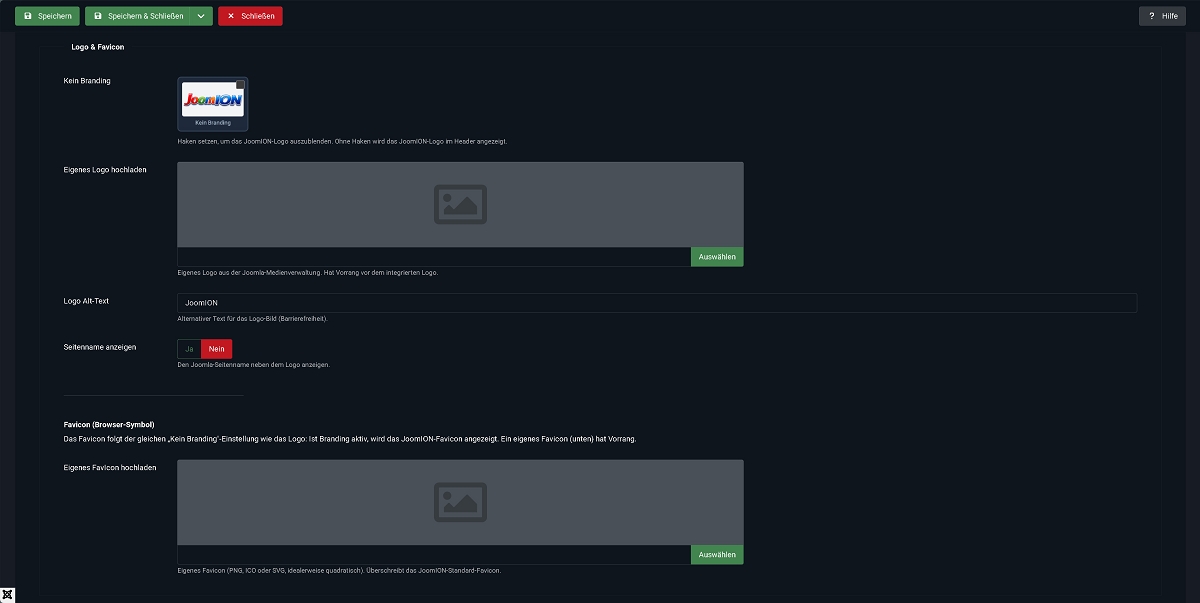Click the Eigenes Logo image placeholder
The width and height of the screenshot is (1200, 603).
460,204
